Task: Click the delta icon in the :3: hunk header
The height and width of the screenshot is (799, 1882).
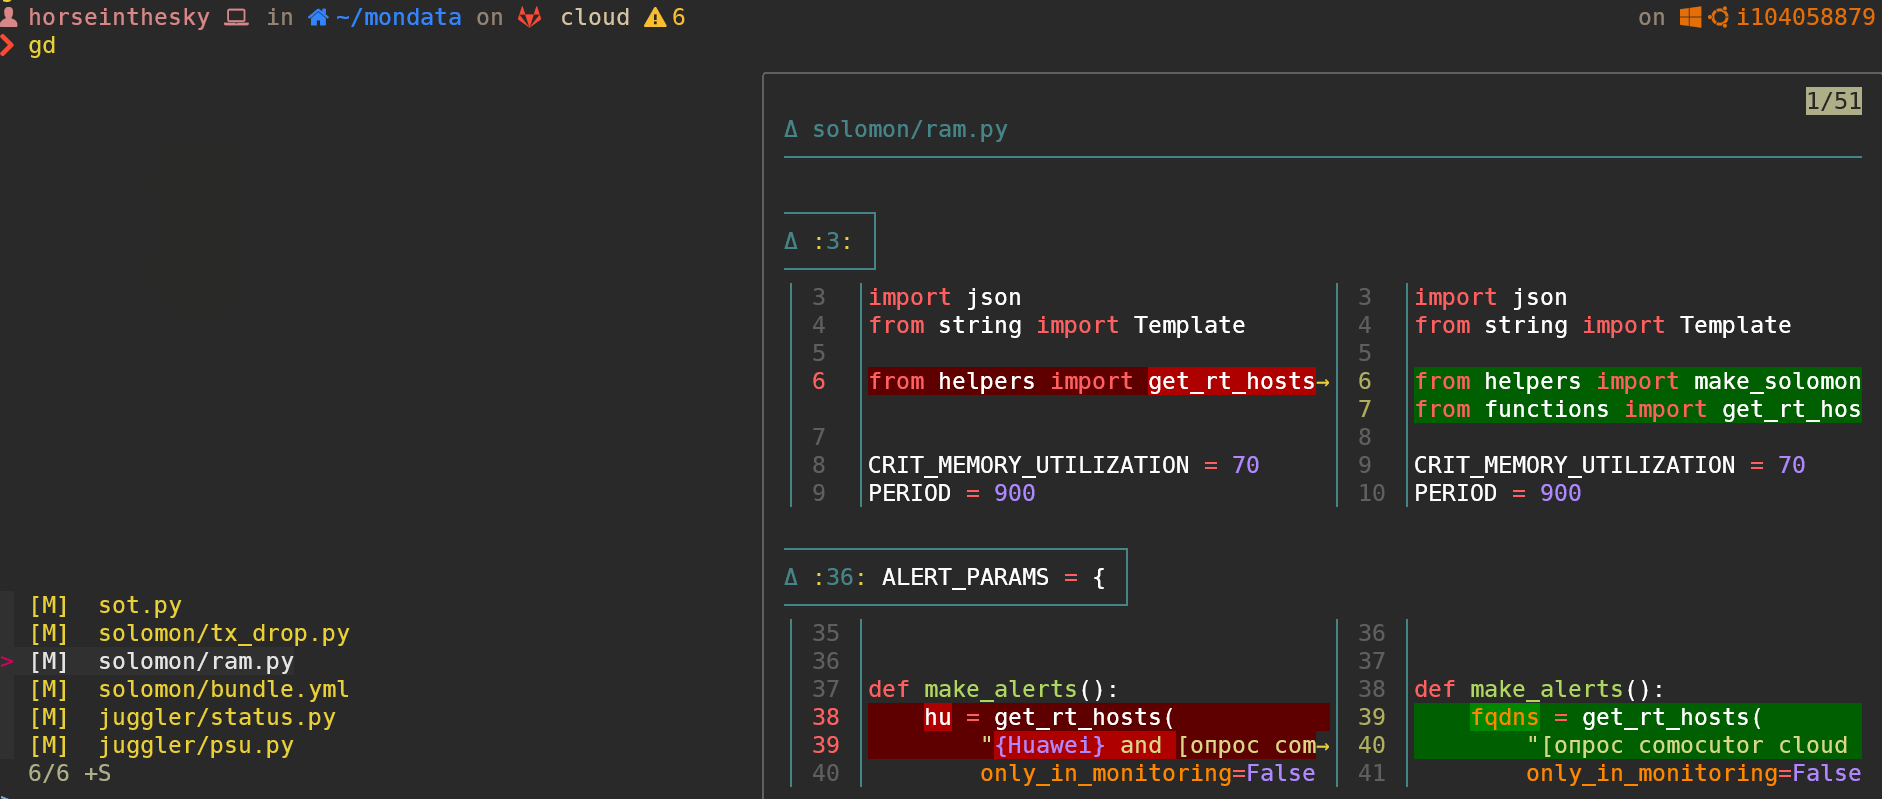Action: tap(791, 241)
